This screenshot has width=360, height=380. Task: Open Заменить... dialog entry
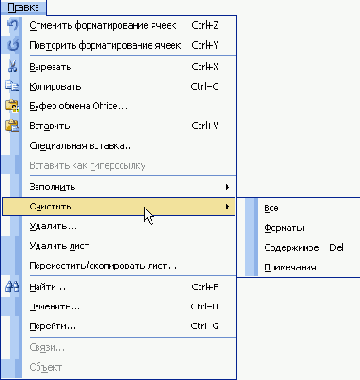(54, 307)
